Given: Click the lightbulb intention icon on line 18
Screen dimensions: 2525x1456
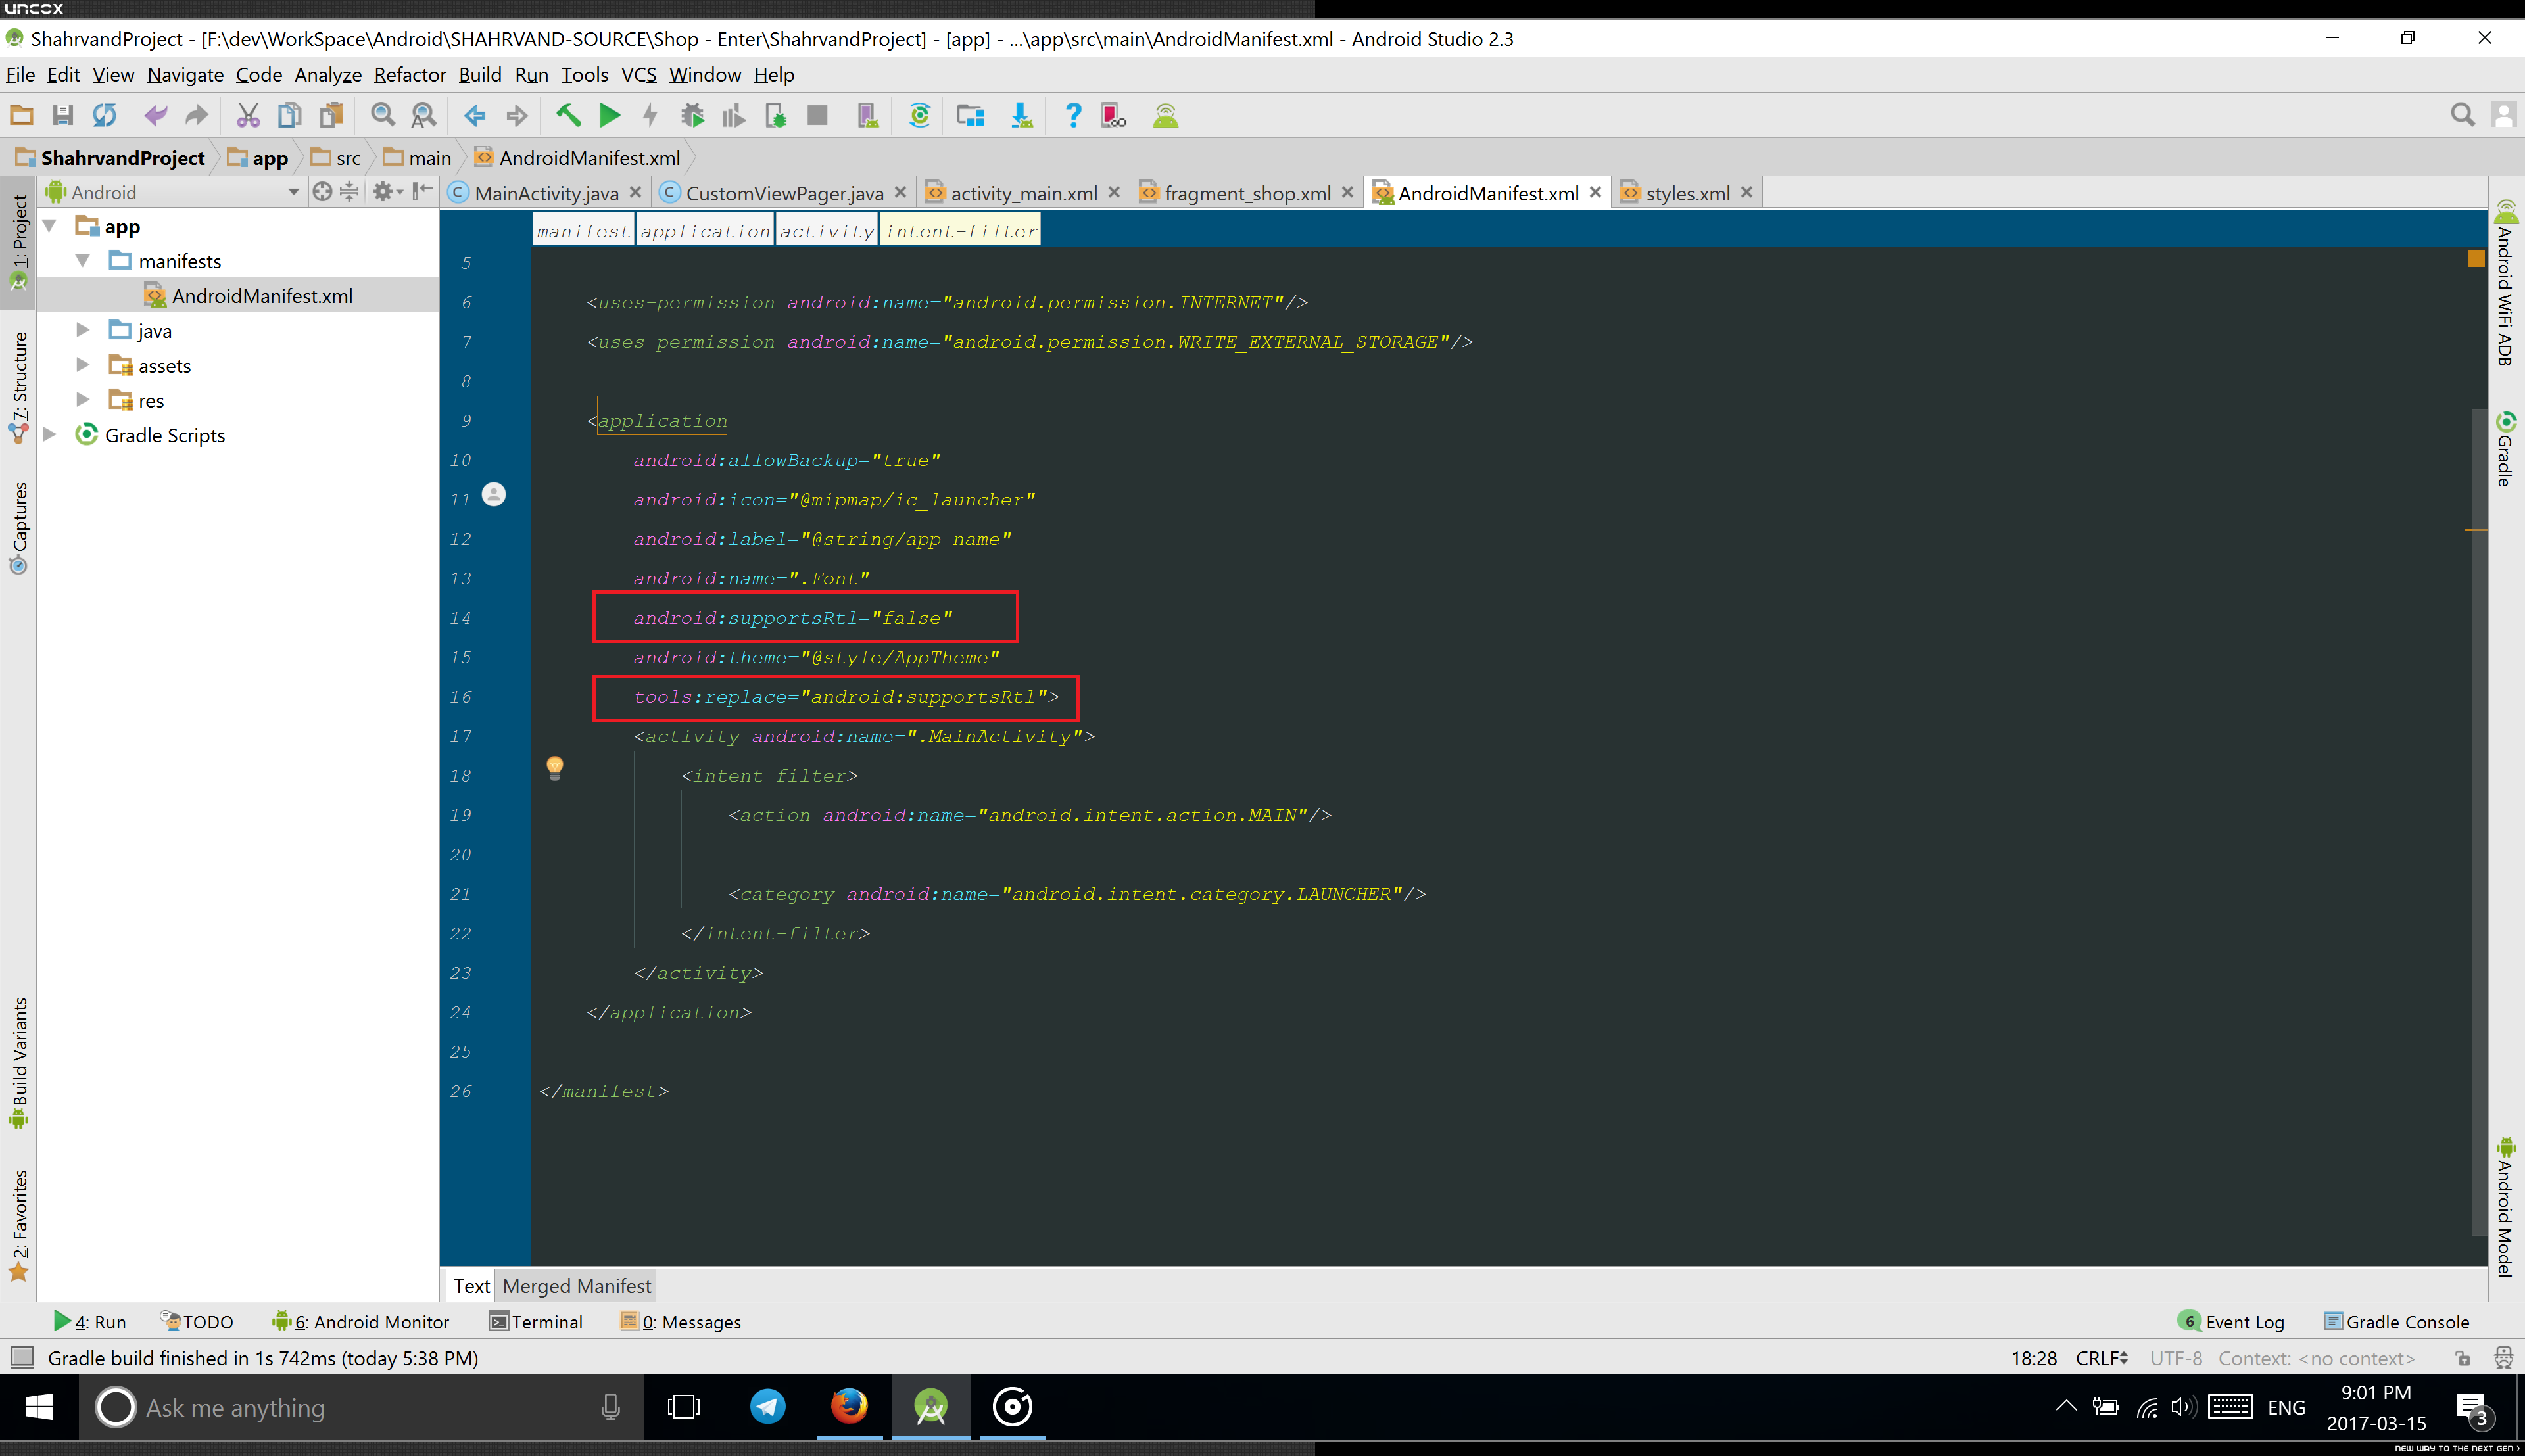Looking at the screenshot, I should tap(555, 767).
